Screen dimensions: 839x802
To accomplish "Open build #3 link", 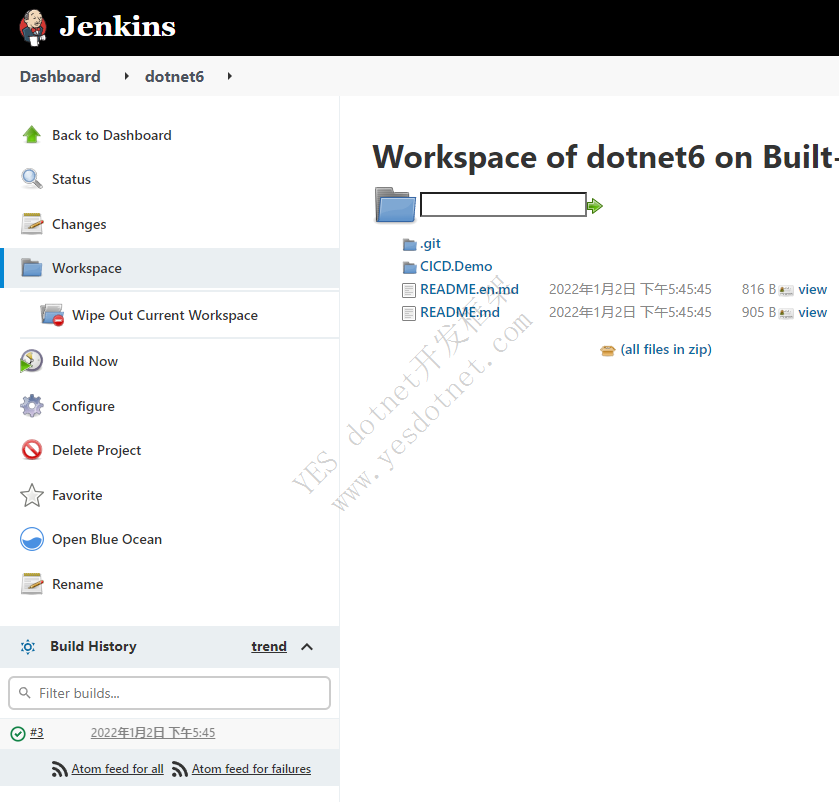I will click(36, 732).
